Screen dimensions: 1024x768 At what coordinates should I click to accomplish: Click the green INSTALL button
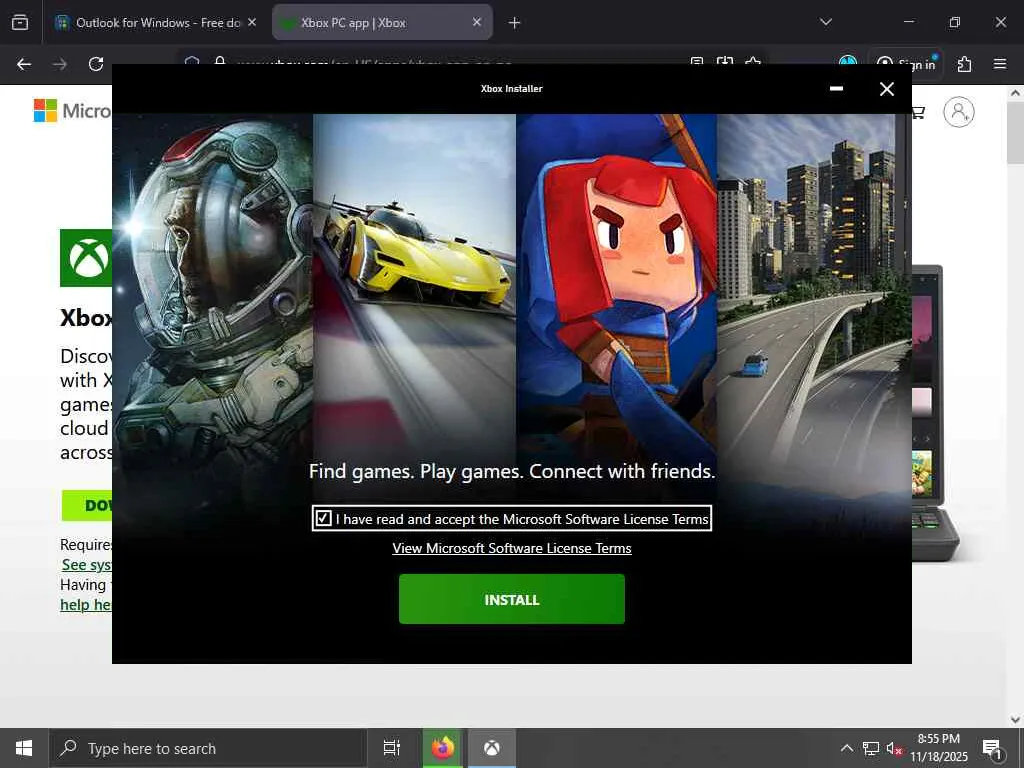(x=511, y=600)
